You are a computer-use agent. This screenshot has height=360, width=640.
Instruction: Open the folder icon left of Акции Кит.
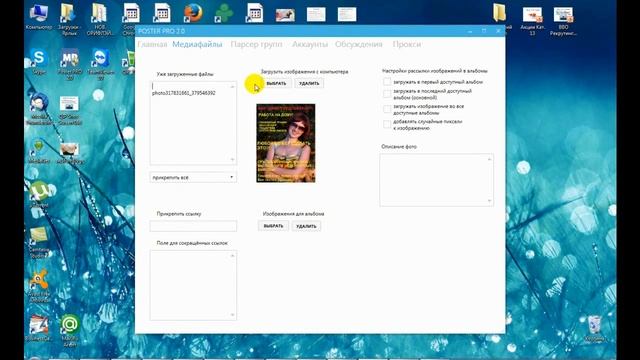[x=500, y=13]
